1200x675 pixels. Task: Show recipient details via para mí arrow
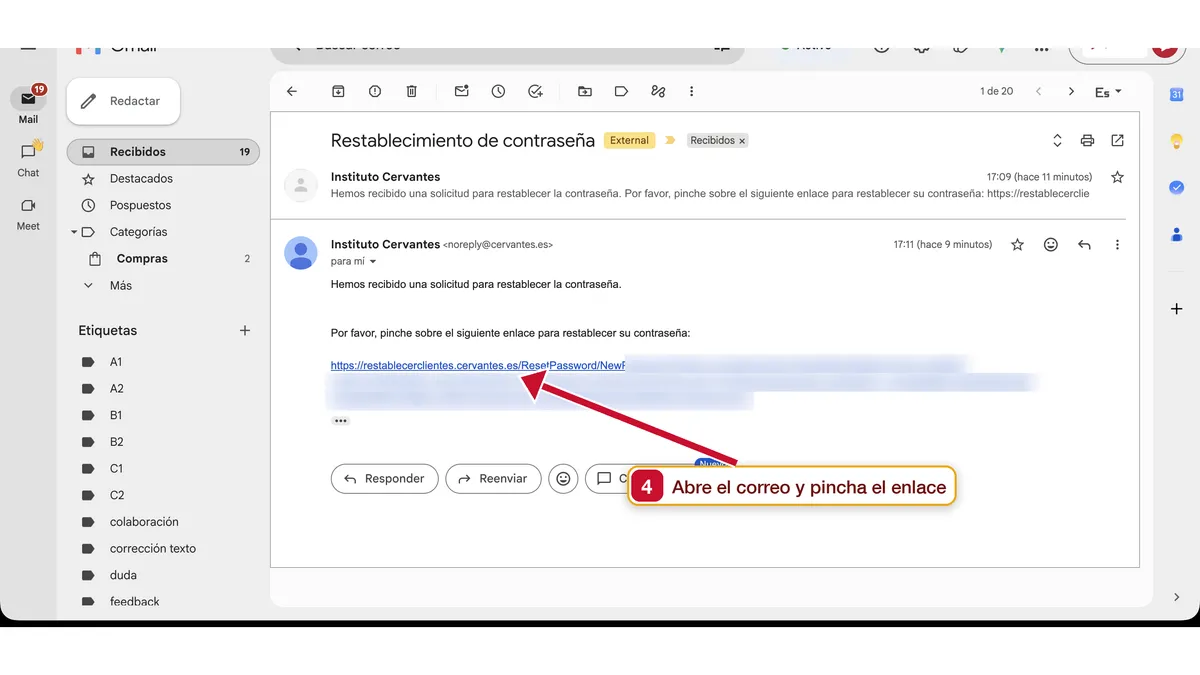pyautogui.click(x=373, y=262)
